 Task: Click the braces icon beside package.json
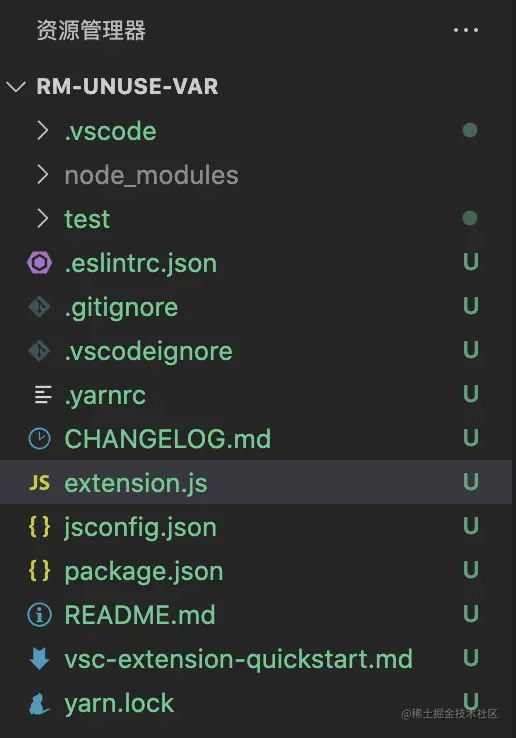[40, 570]
